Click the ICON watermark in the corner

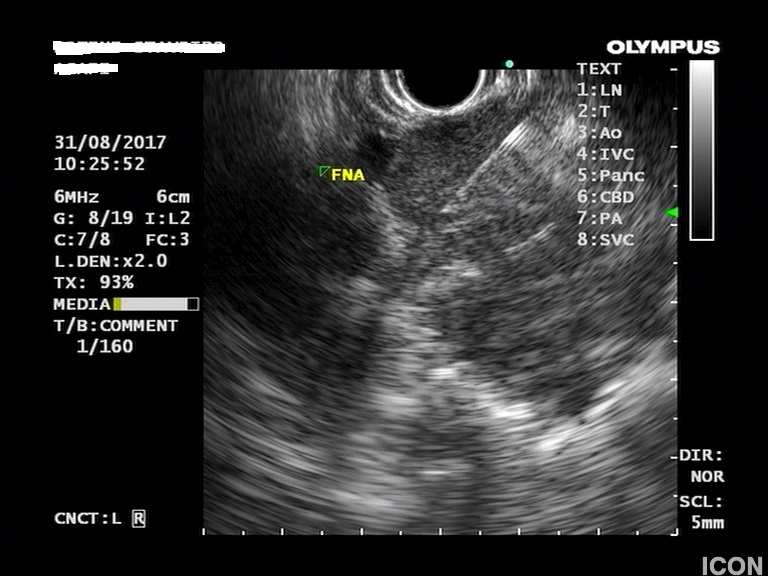click(732, 565)
